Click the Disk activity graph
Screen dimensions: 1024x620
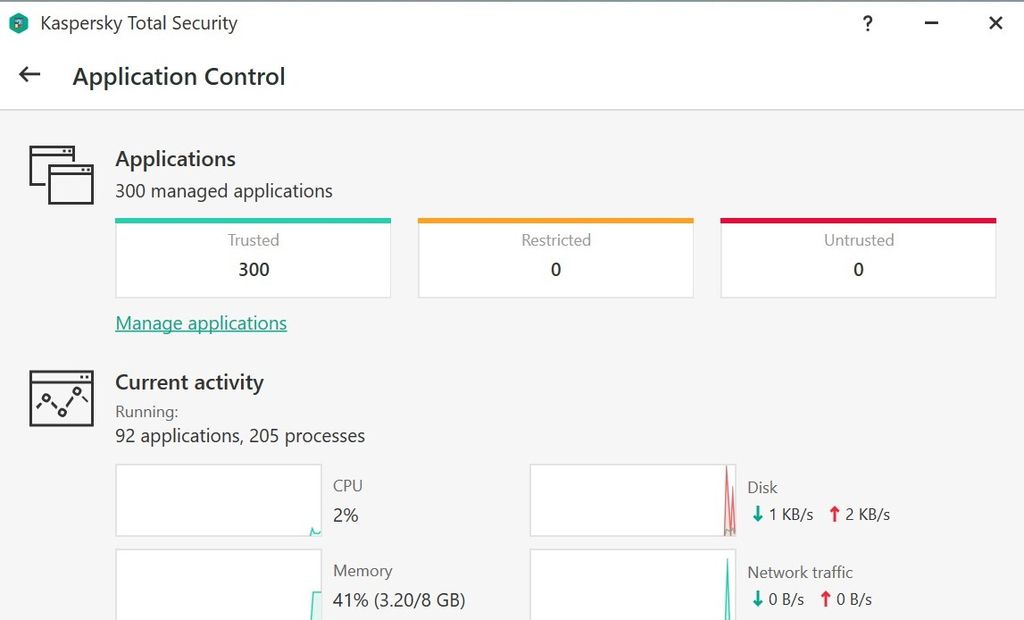631,500
